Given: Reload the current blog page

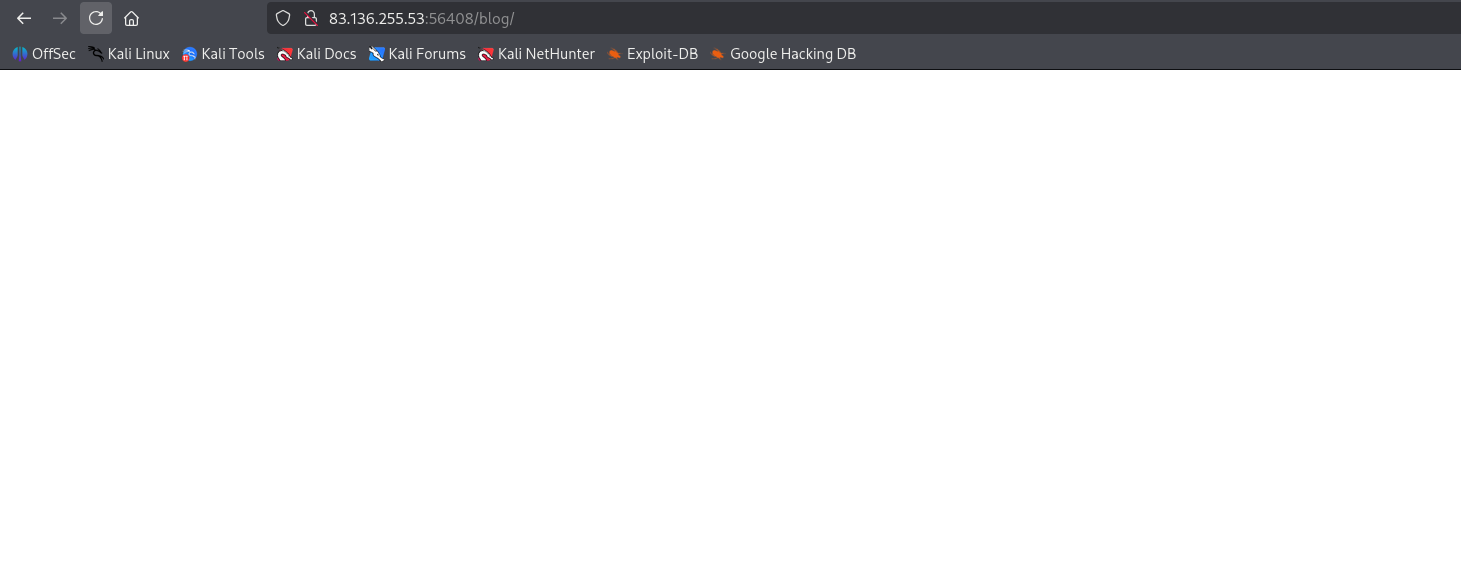Looking at the screenshot, I should (96, 18).
